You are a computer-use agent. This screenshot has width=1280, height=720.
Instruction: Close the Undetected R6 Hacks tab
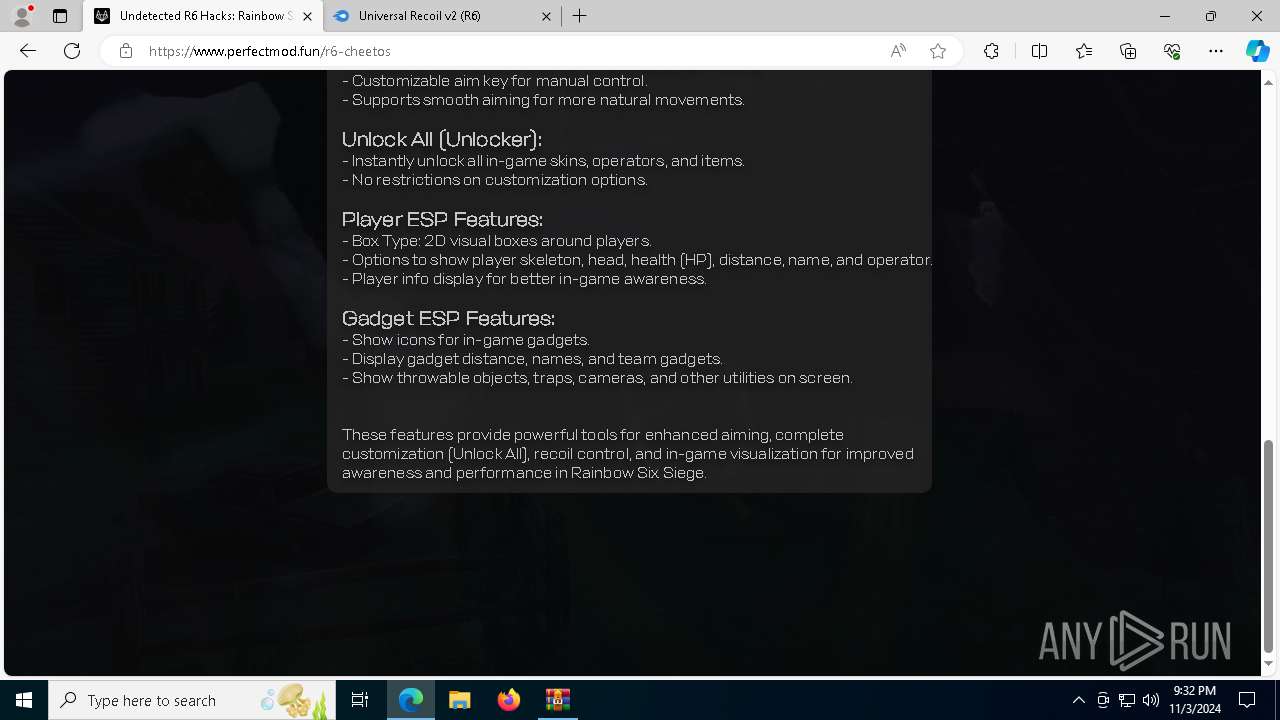[307, 16]
